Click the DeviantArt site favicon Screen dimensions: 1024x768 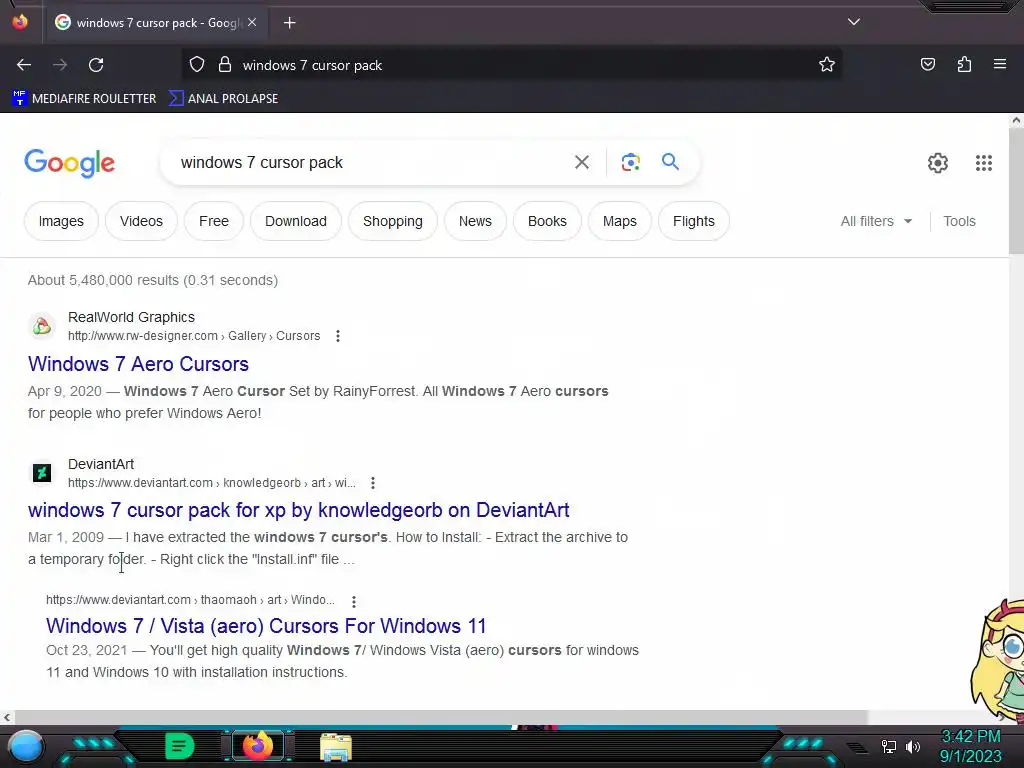42,473
